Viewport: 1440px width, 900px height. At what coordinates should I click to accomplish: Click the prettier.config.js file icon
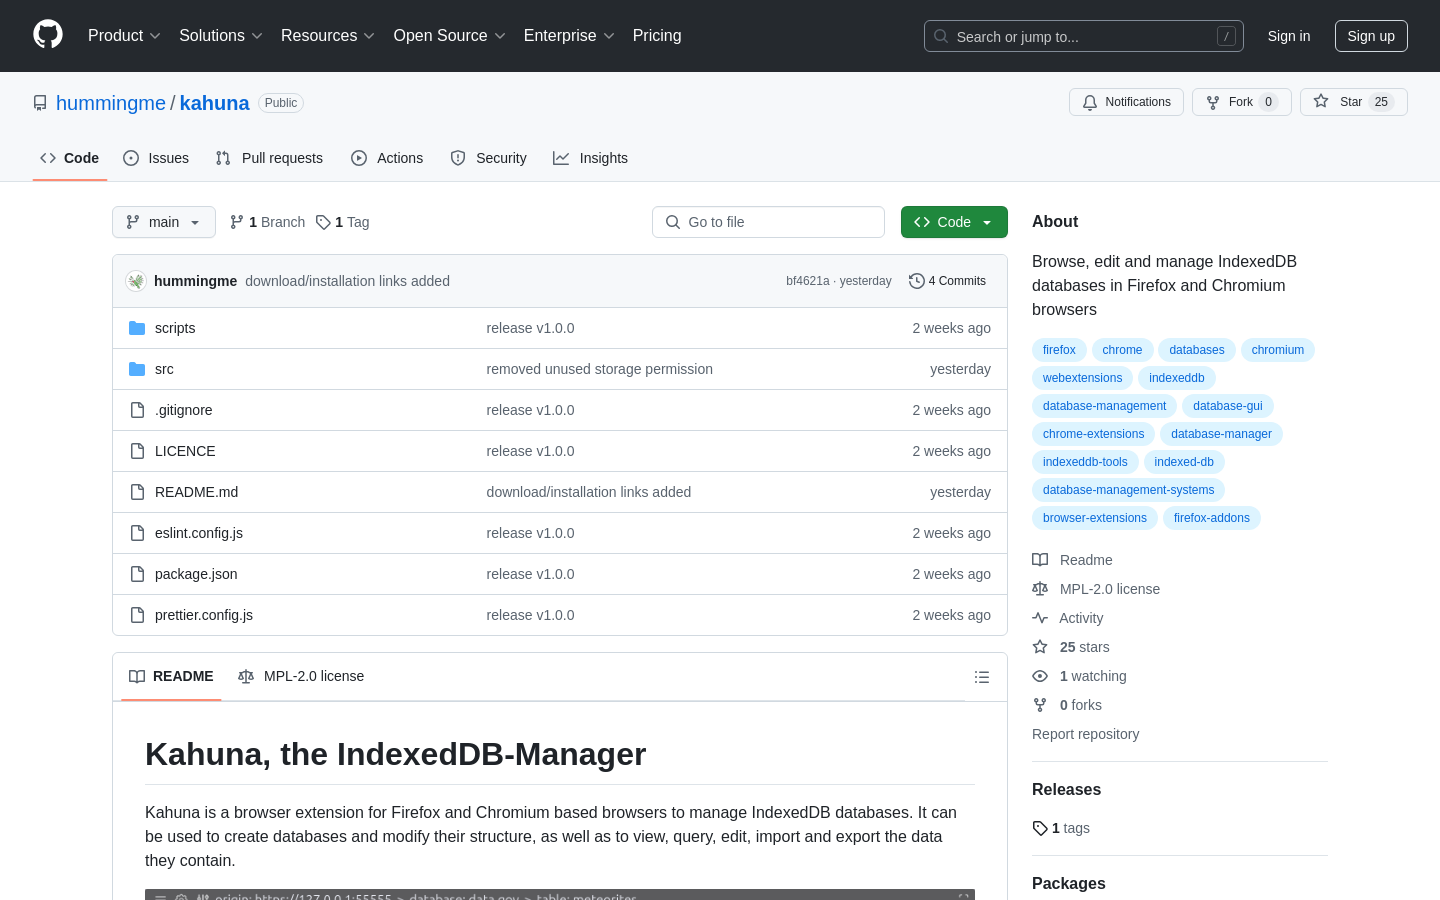pyautogui.click(x=137, y=615)
